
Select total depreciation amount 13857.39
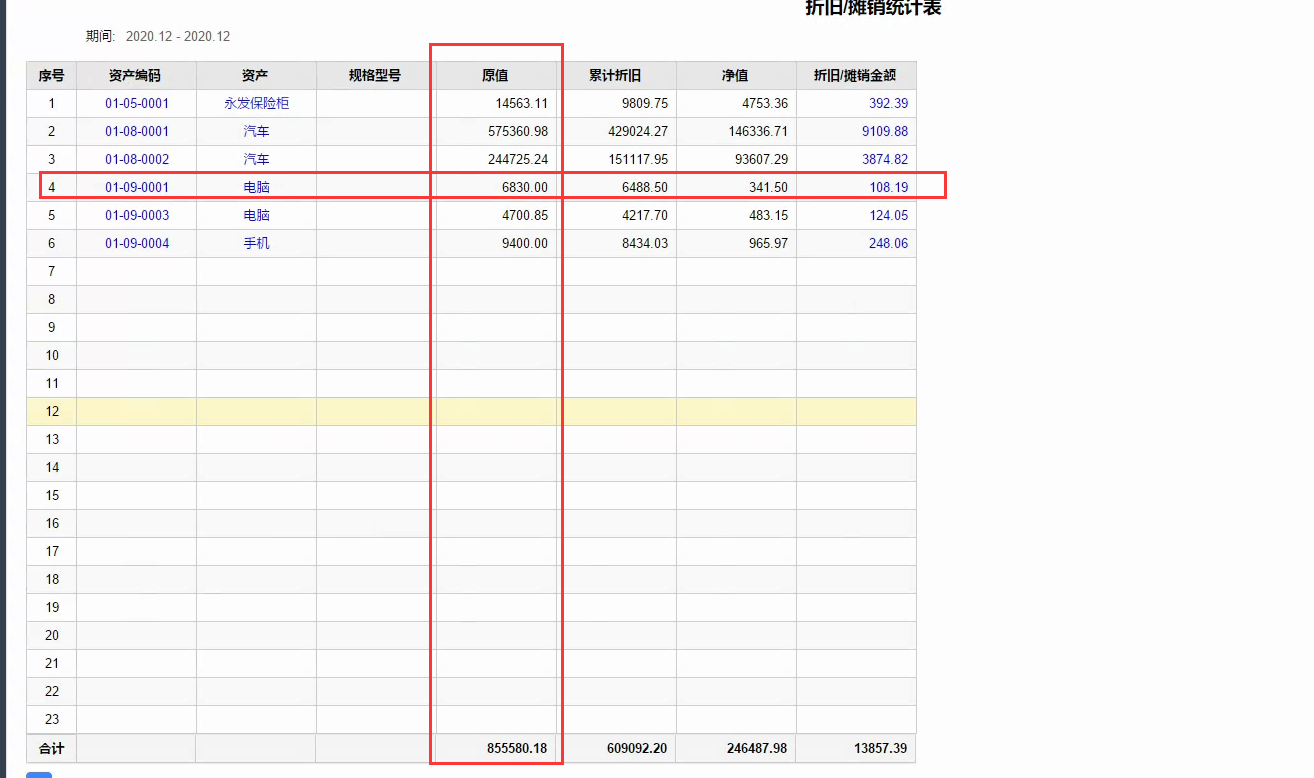tap(856, 748)
